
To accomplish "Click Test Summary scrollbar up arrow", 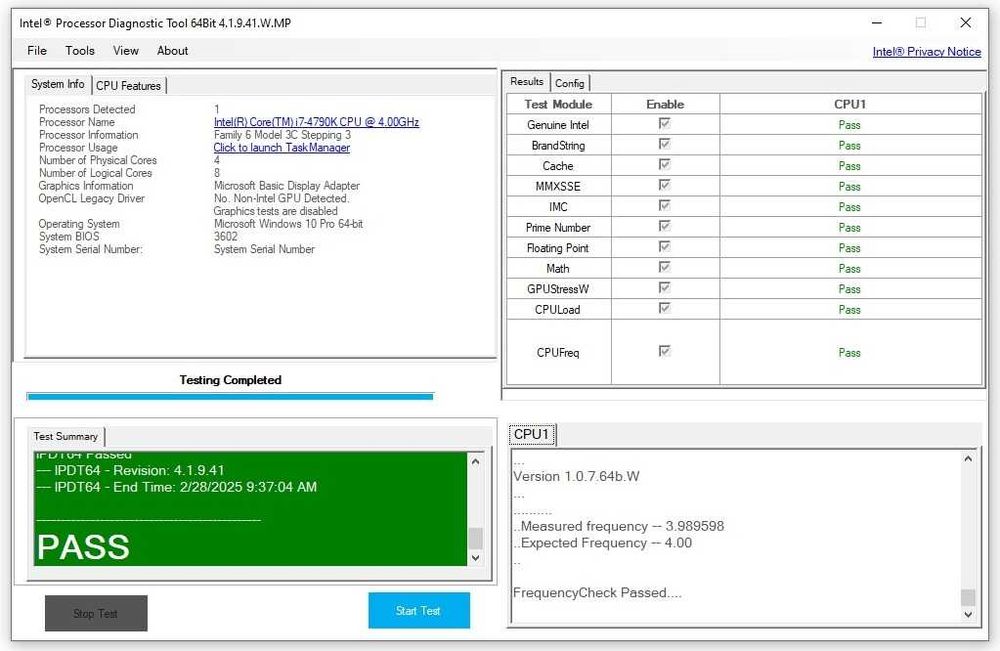I will tap(475, 461).
